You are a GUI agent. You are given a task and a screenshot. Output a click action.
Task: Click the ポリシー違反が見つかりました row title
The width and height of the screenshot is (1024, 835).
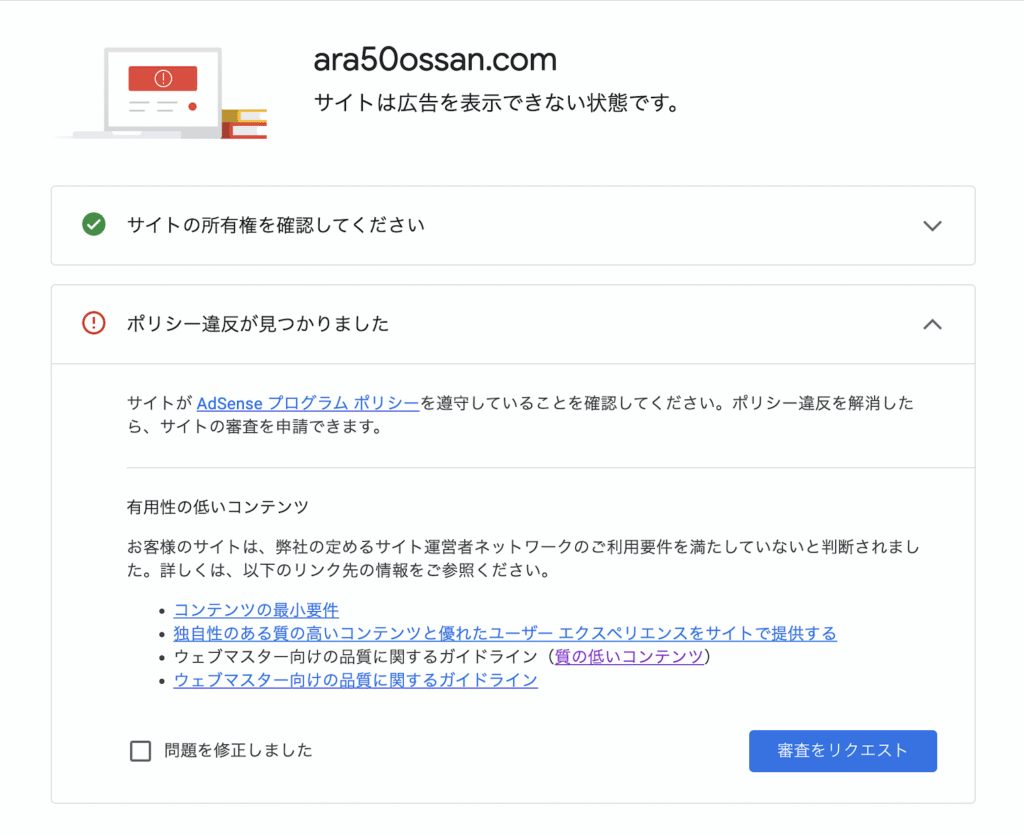pos(258,324)
